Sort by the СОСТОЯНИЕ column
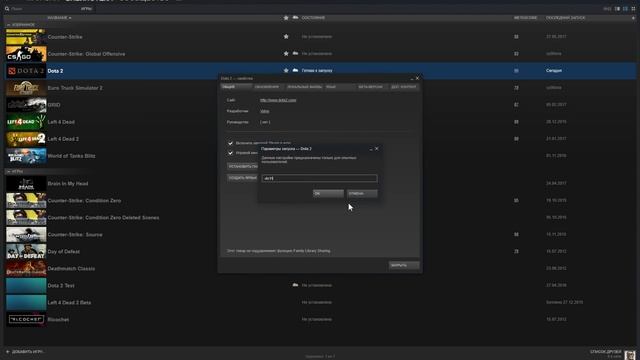Viewport: 640px width, 360px height. click(313, 18)
